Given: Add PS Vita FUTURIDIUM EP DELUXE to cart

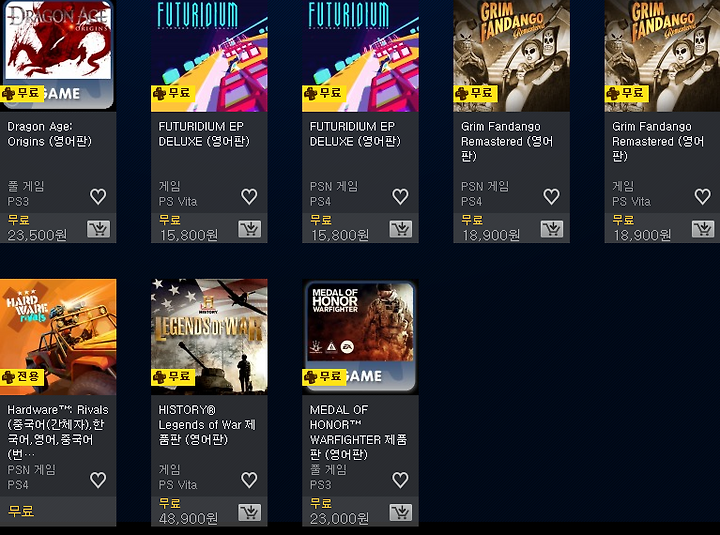Looking at the screenshot, I should (250, 229).
